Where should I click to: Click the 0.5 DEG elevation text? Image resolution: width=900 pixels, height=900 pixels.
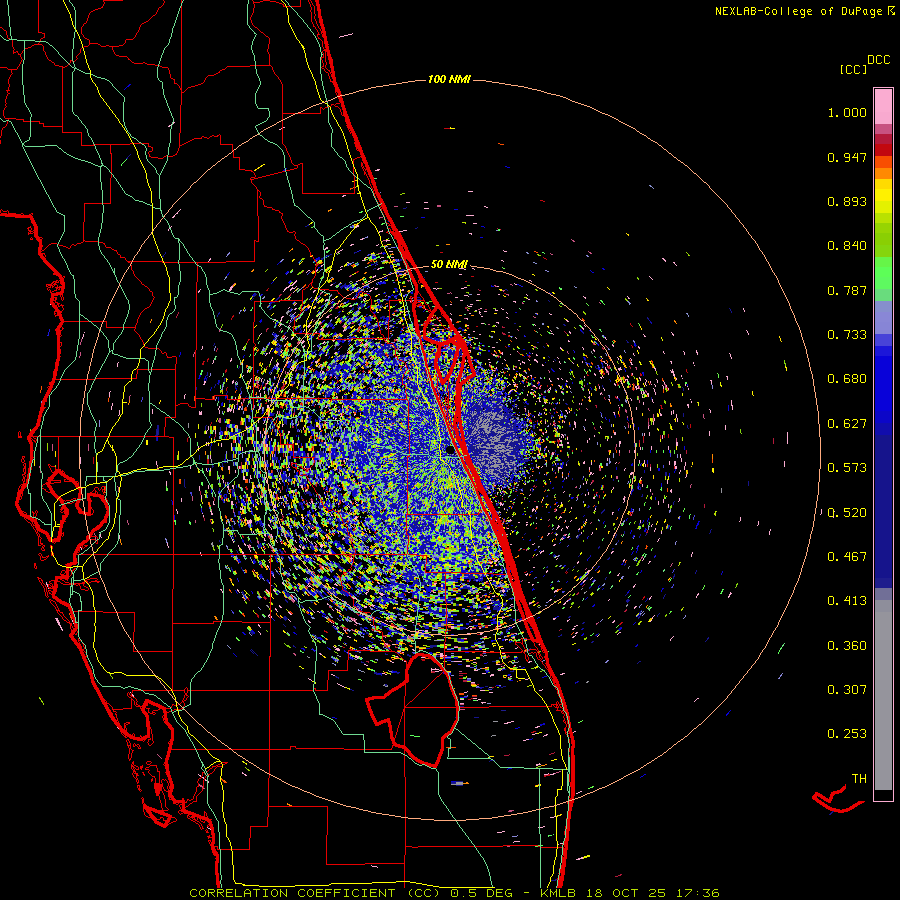(x=483, y=893)
